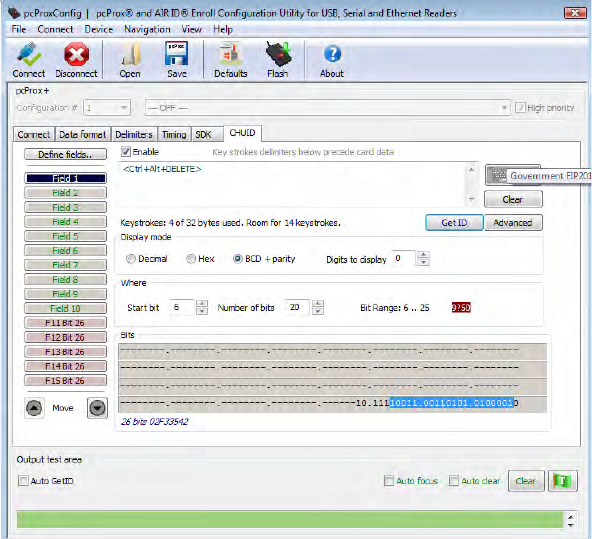Screen dimensions: 592x539
Task: Toggle the High priority checkbox
Action: coord(520,108)
